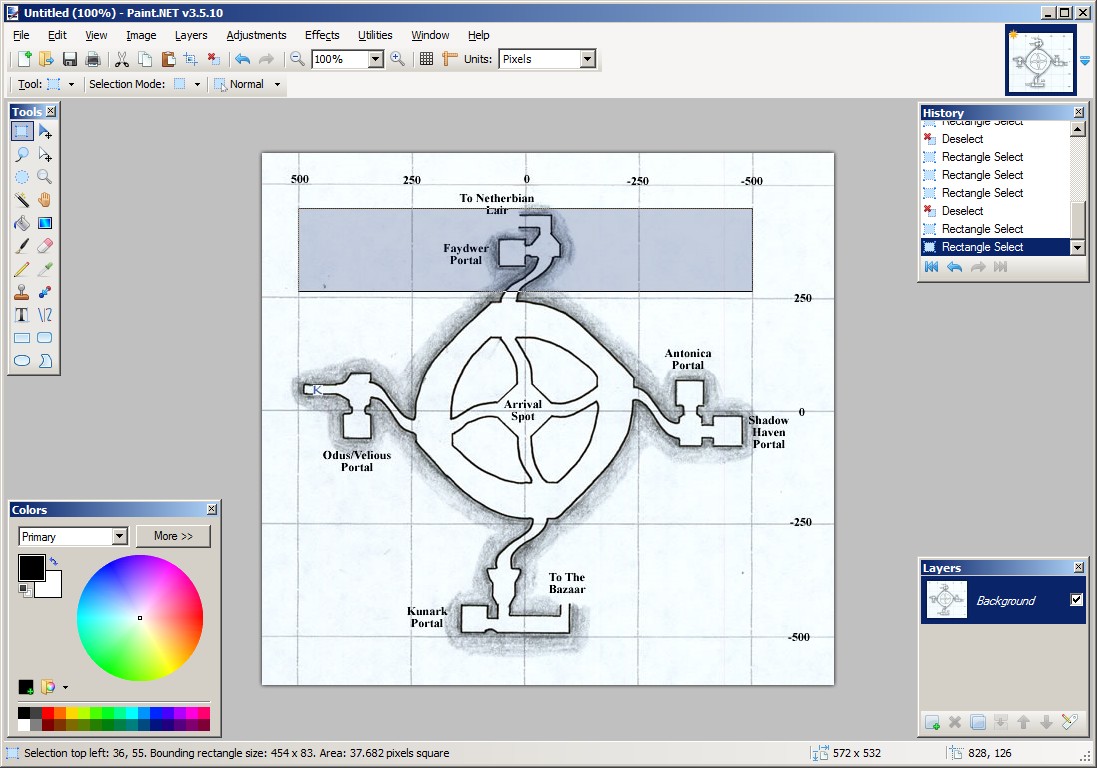Click the Undo arrow in the toolbar
Screen dimensions: 1097x768
tap(243, 59)
